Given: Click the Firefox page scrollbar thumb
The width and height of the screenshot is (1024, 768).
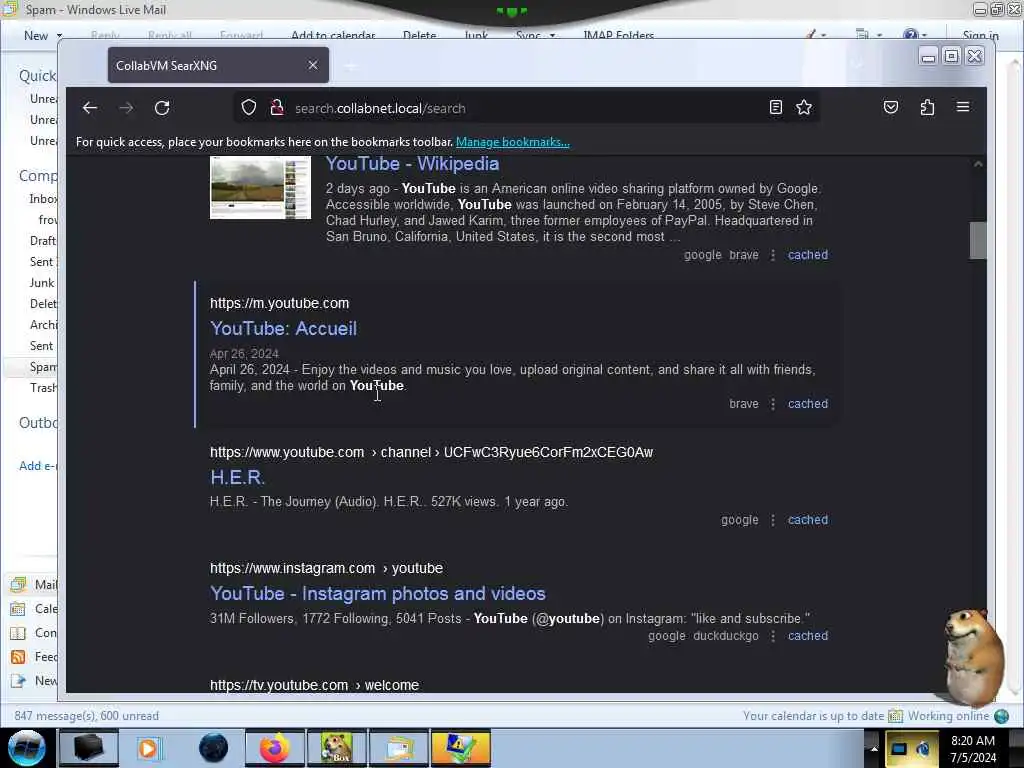Looking at the screenshot, I should 978,240.
